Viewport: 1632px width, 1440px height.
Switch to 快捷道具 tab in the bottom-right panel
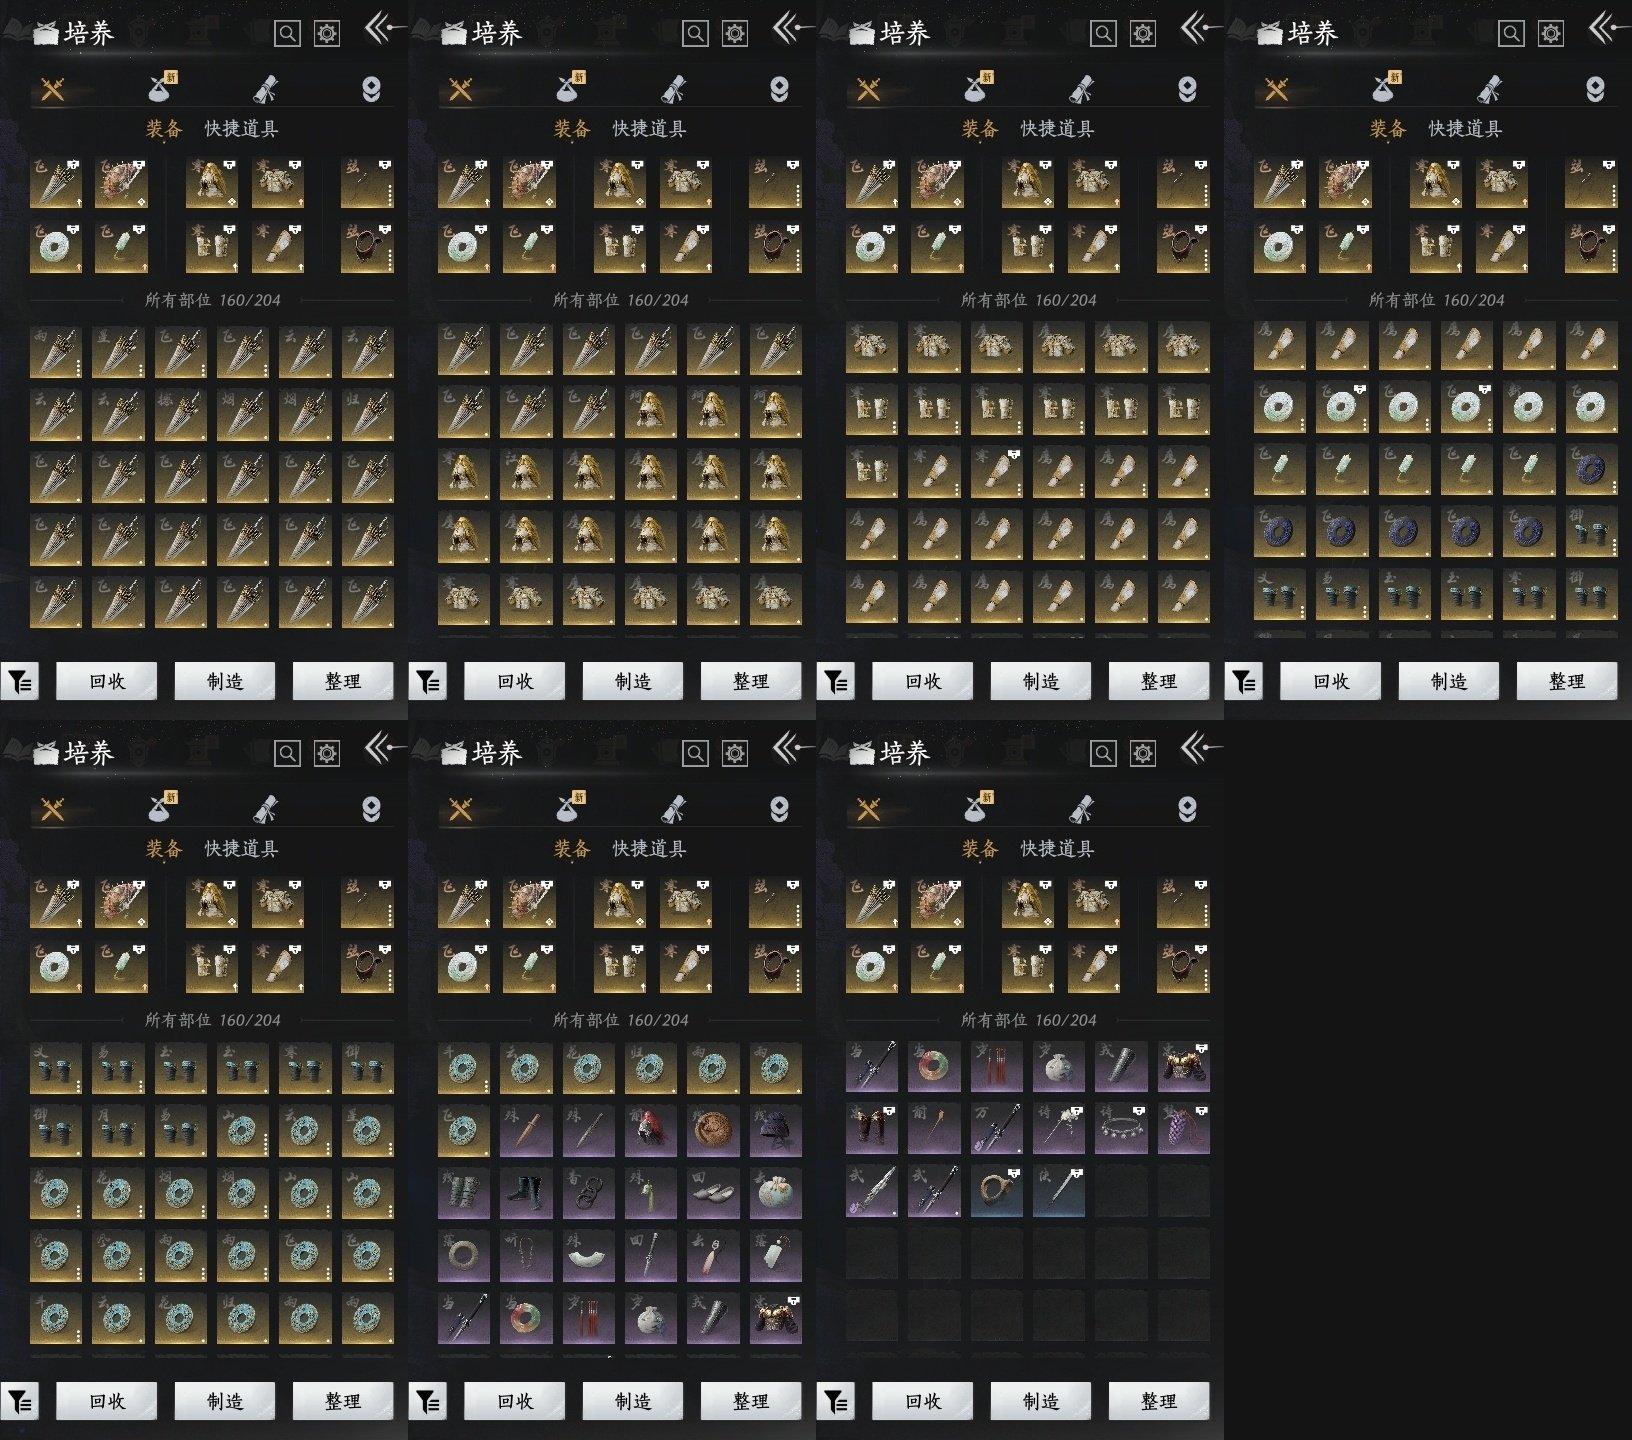1057,849
